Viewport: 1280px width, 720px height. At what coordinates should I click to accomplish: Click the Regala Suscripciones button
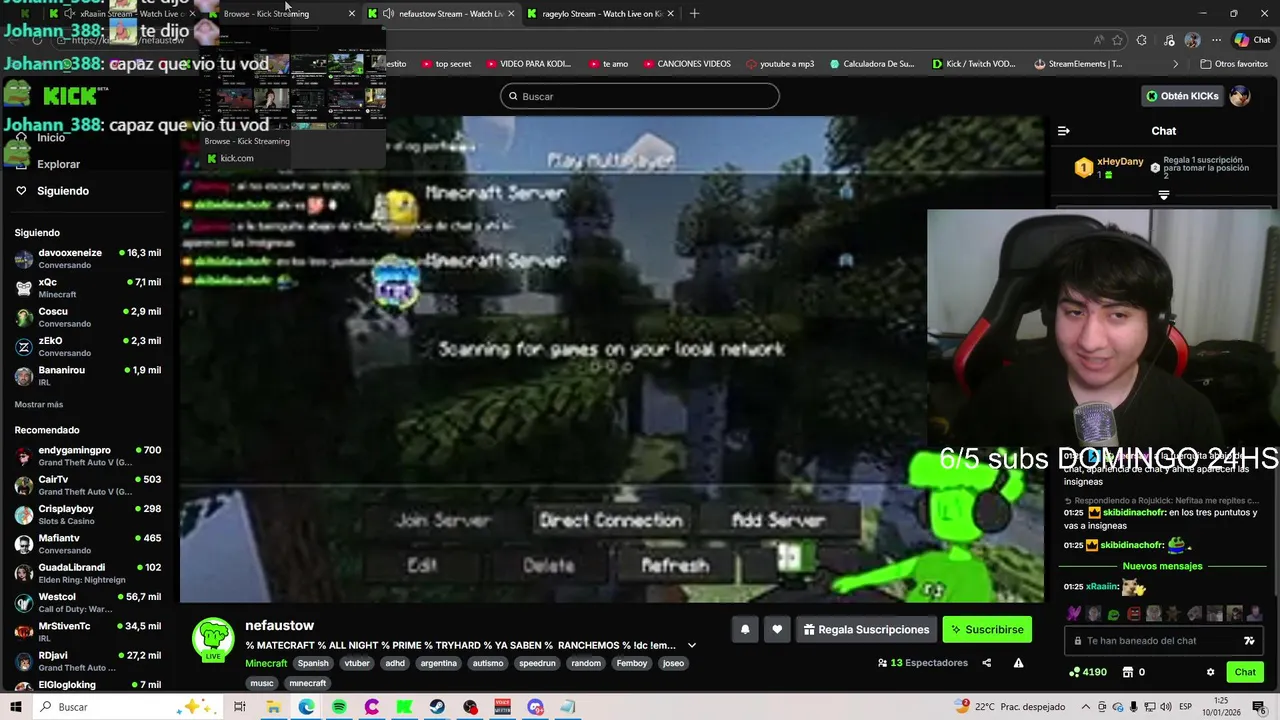coord(866,630)
